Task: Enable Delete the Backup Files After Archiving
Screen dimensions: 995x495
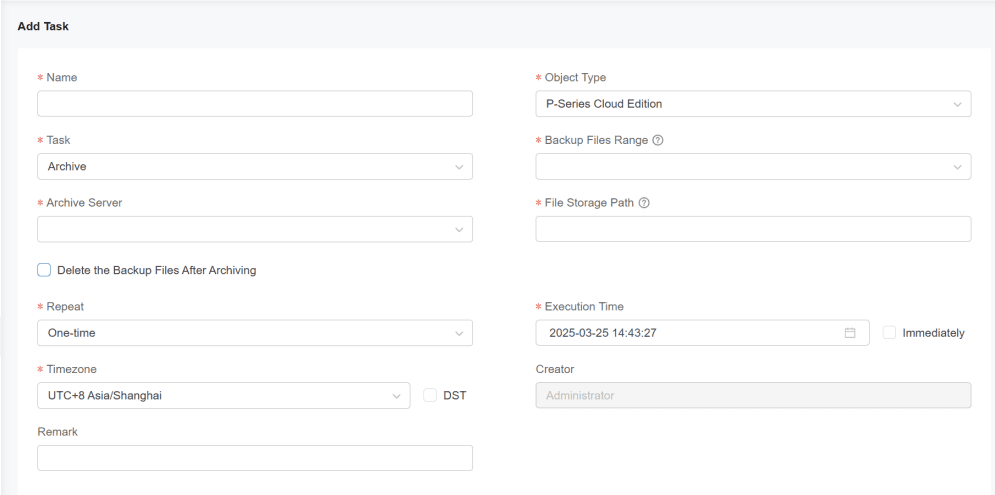Action: point(44,270)
